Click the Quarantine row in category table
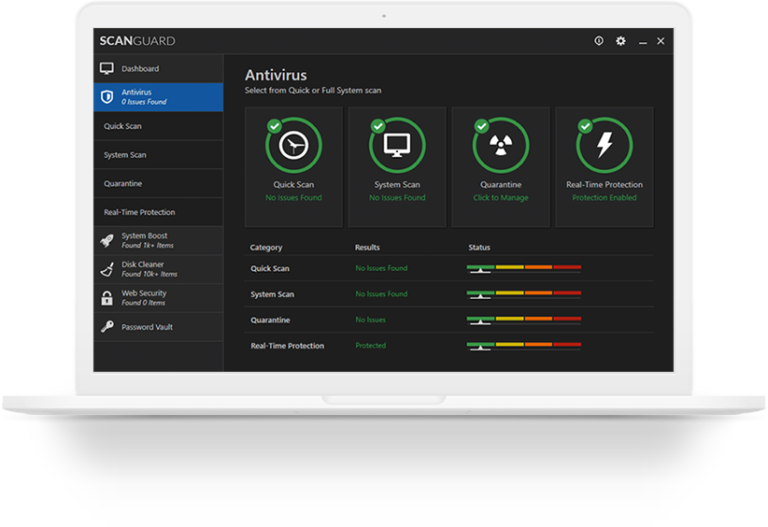768x527 pixels. [x=449, y=320]
